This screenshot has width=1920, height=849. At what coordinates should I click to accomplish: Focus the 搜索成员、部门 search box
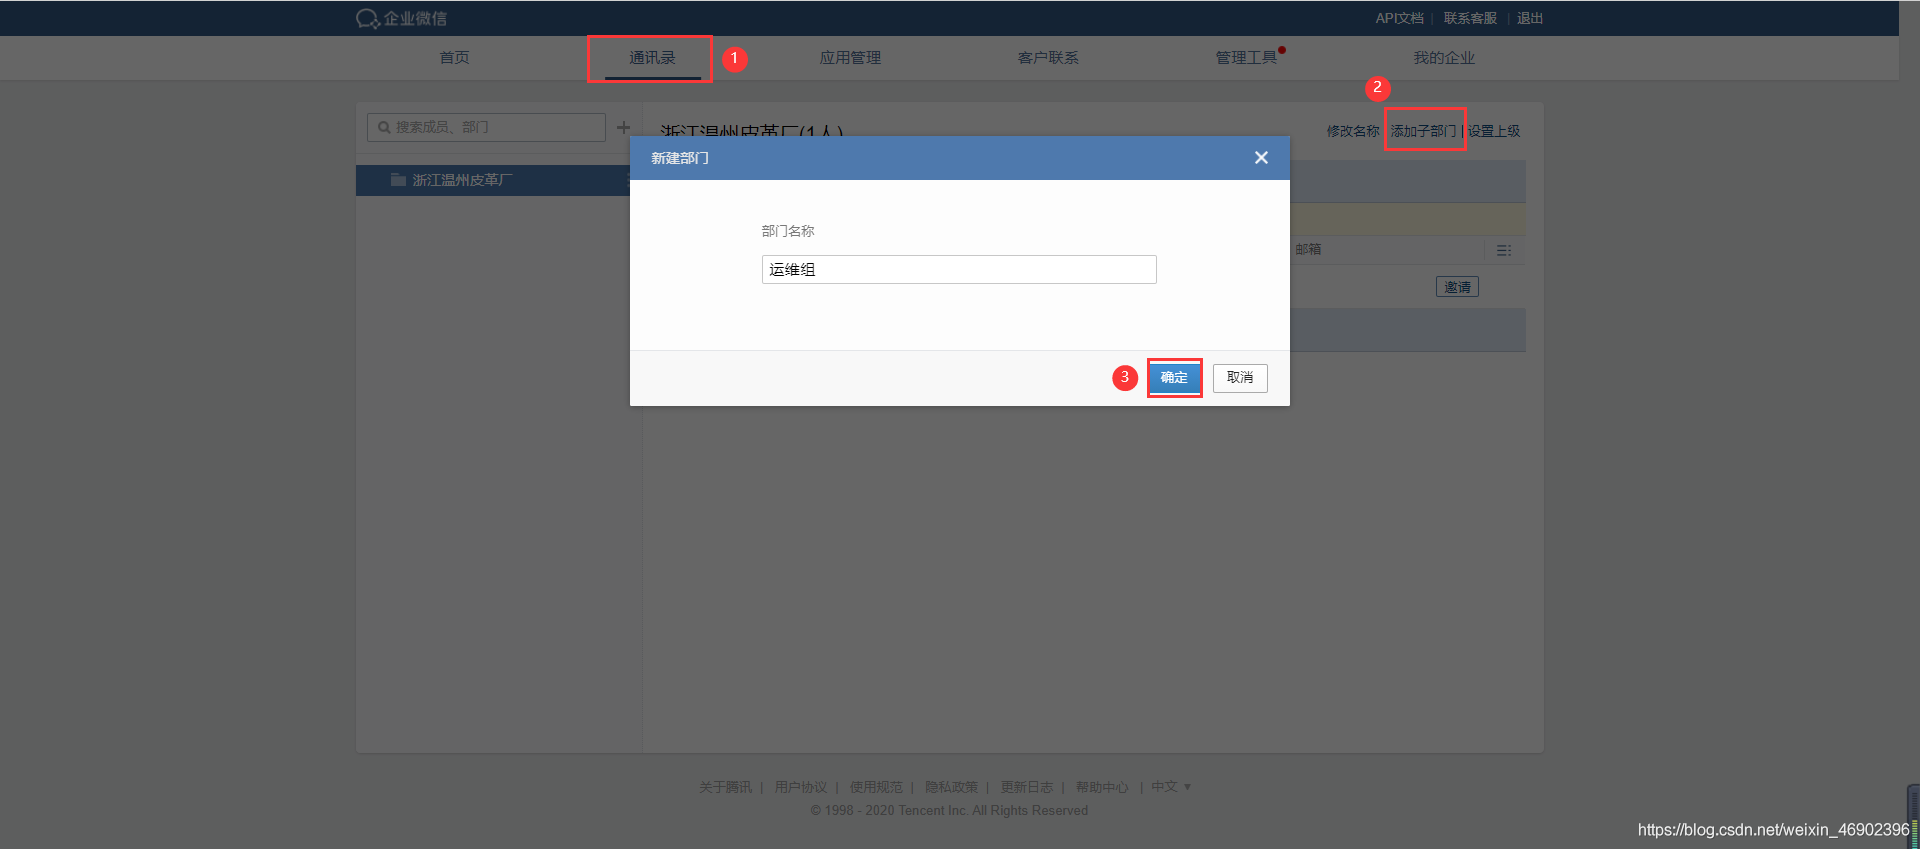pos(486,127)
